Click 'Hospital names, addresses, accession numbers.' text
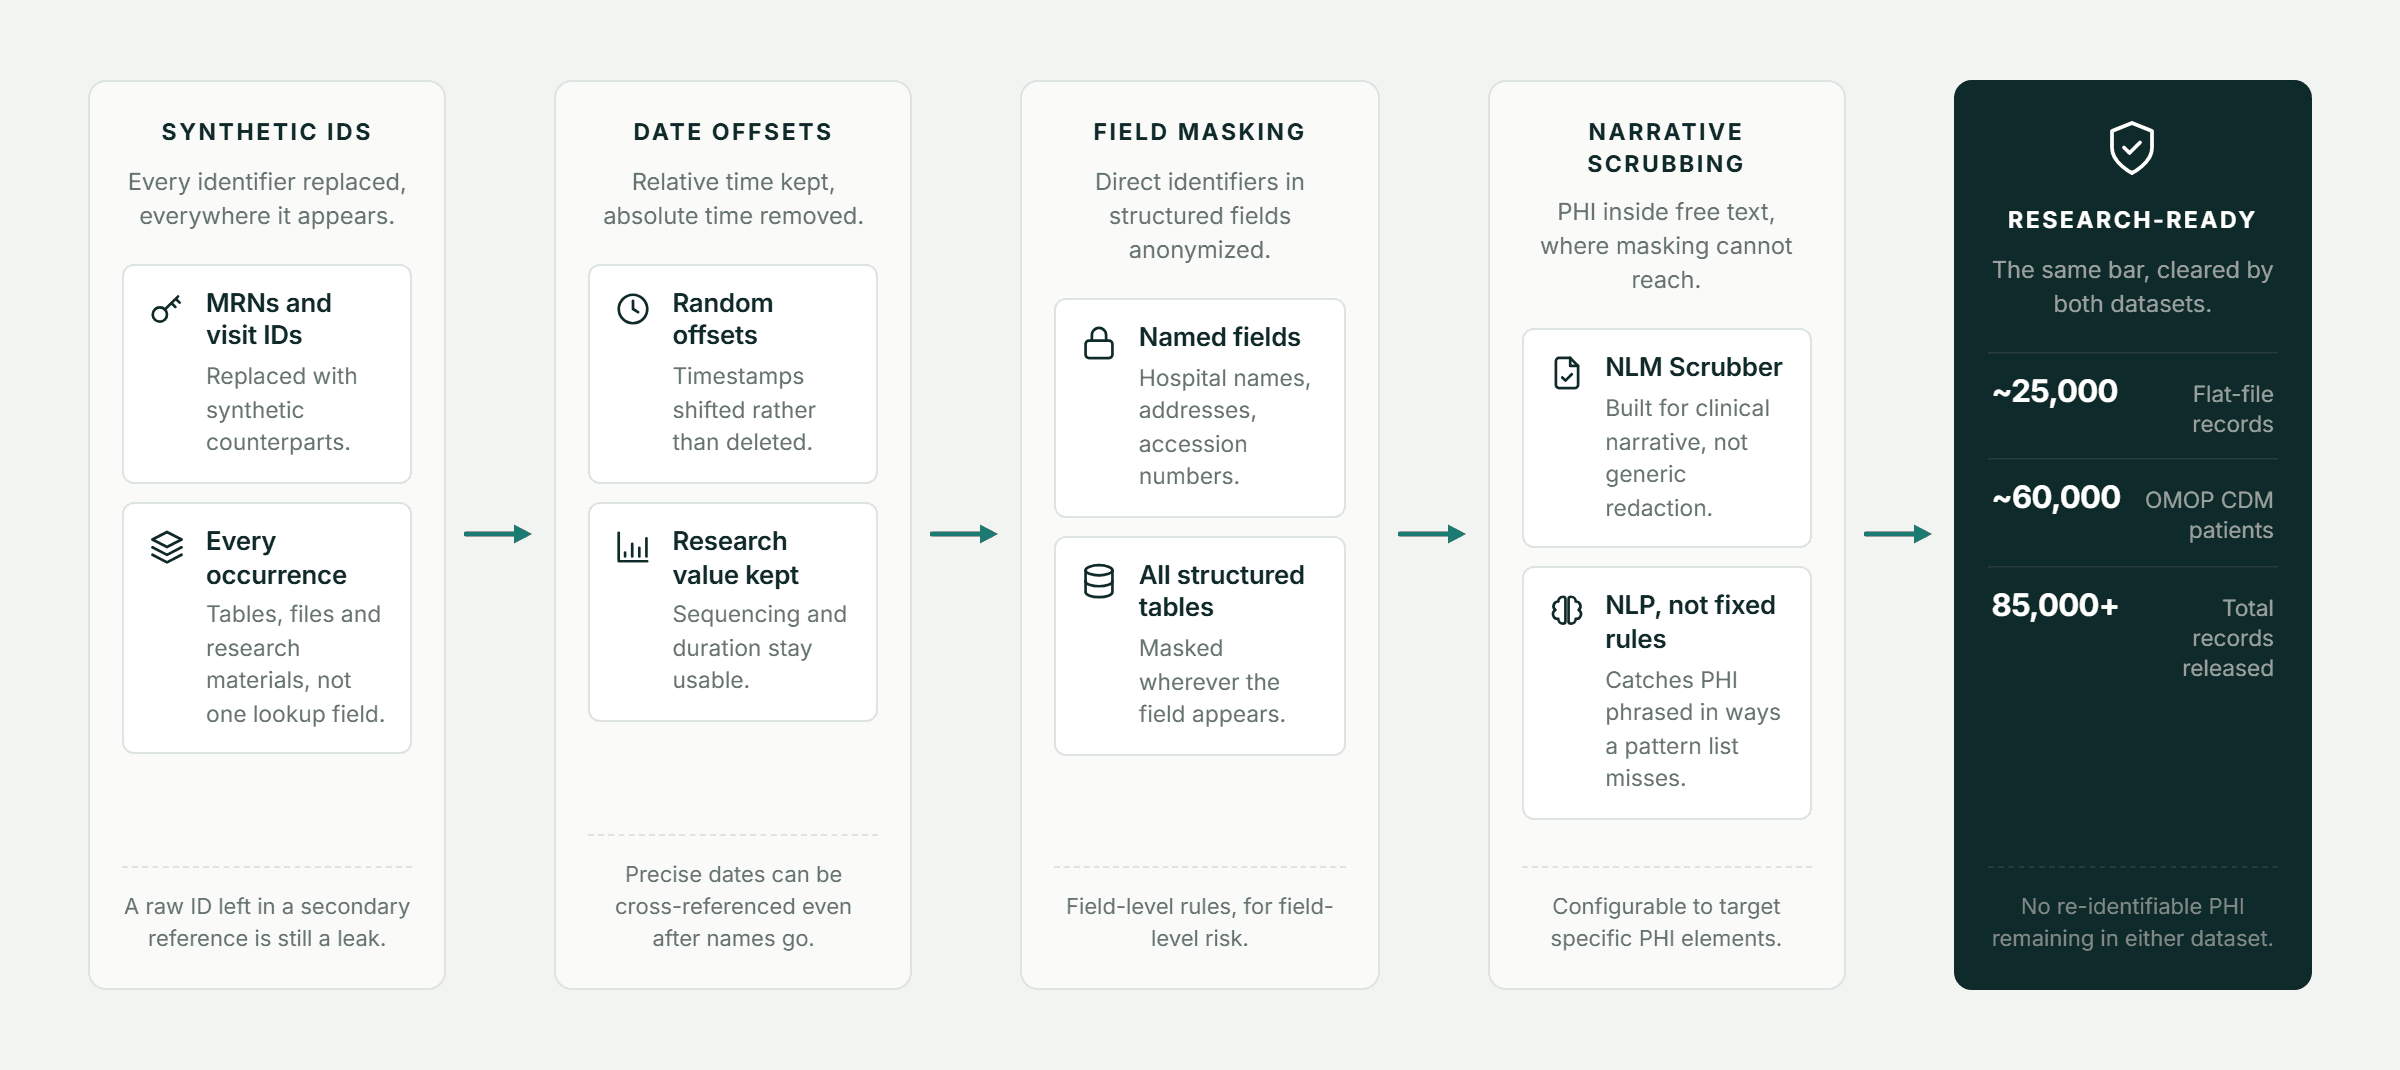The width and height of the screenshot is (2400, 1070). (x=1224, y=427)
